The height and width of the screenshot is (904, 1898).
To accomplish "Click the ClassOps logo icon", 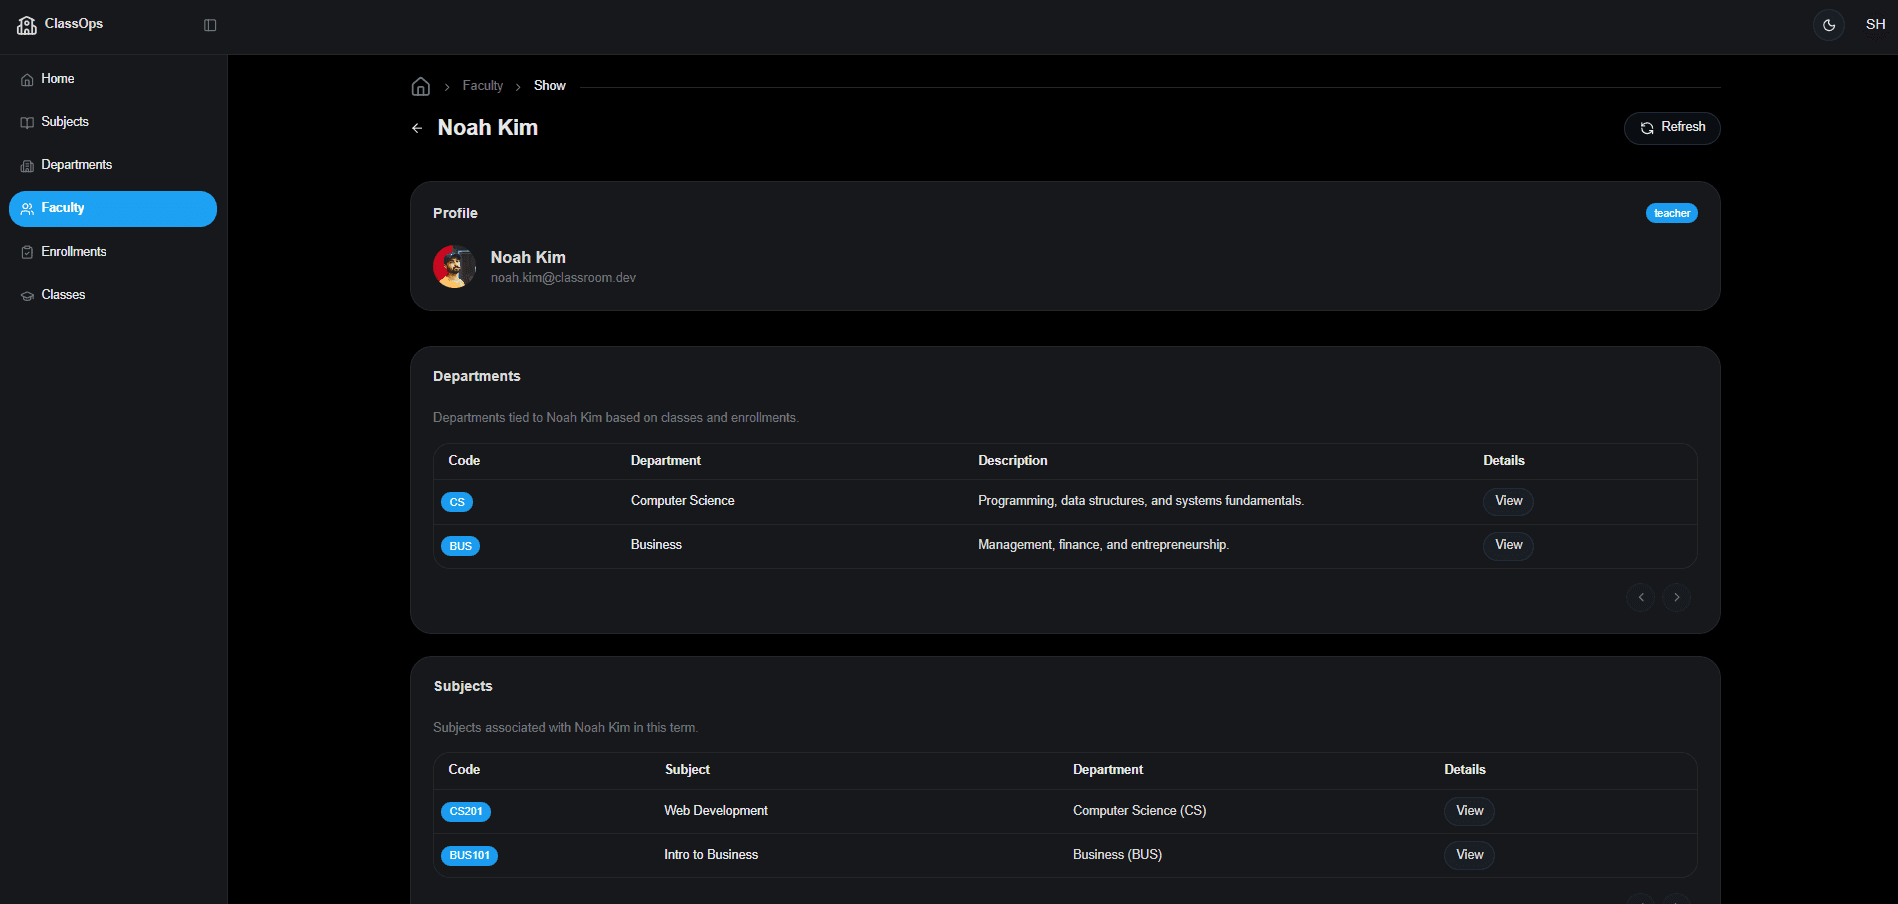I will 27,25.
